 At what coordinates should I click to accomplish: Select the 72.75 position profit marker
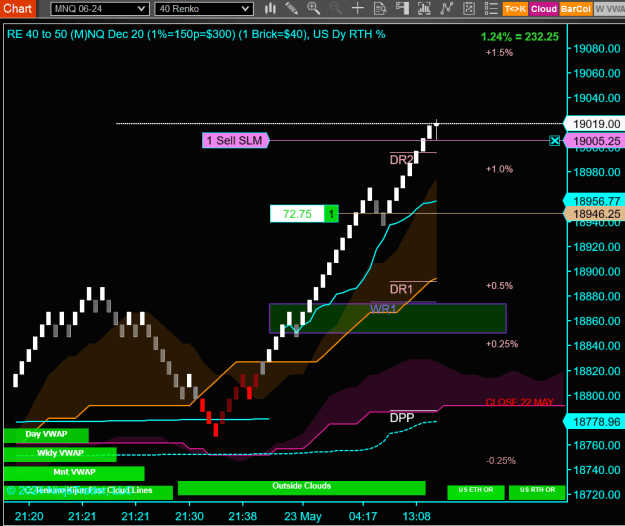[304, 214]
